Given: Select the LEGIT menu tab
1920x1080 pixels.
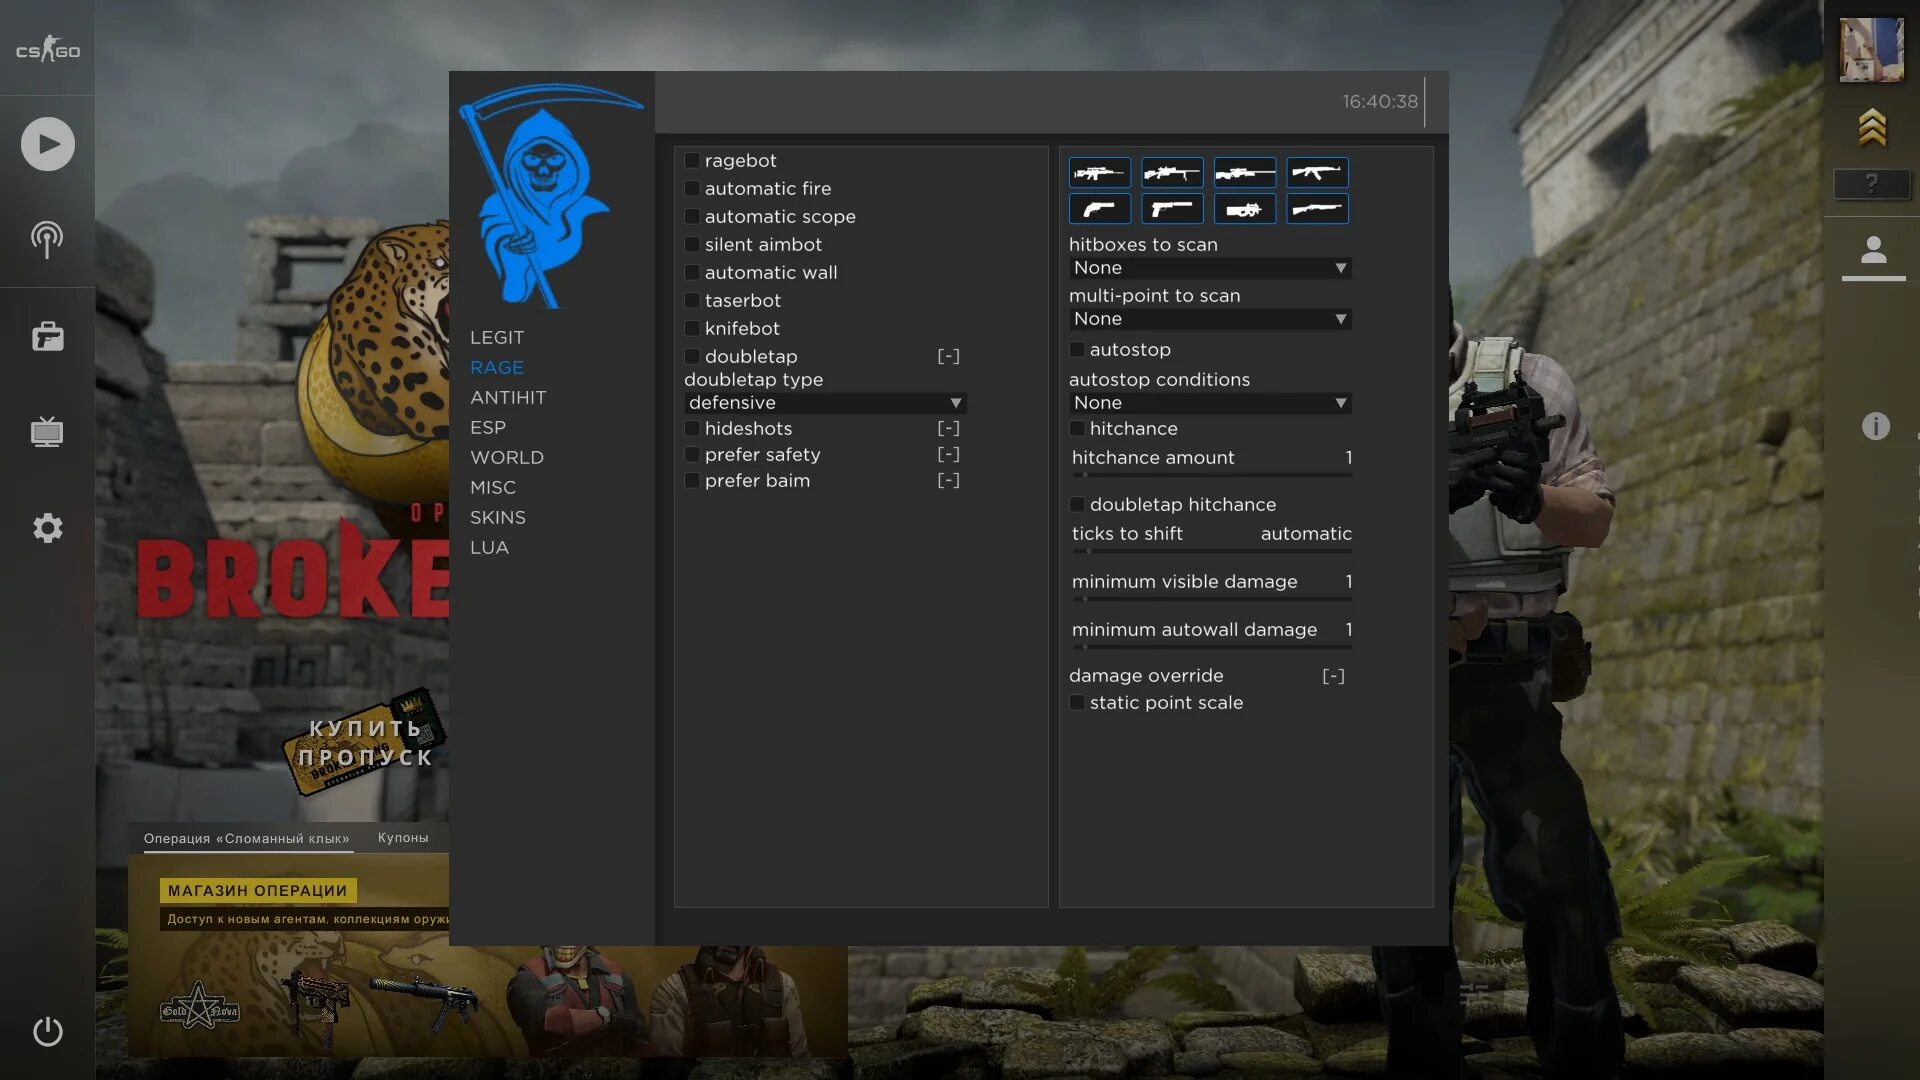Looking at the screenshot, I should click(x=496, y=338).
